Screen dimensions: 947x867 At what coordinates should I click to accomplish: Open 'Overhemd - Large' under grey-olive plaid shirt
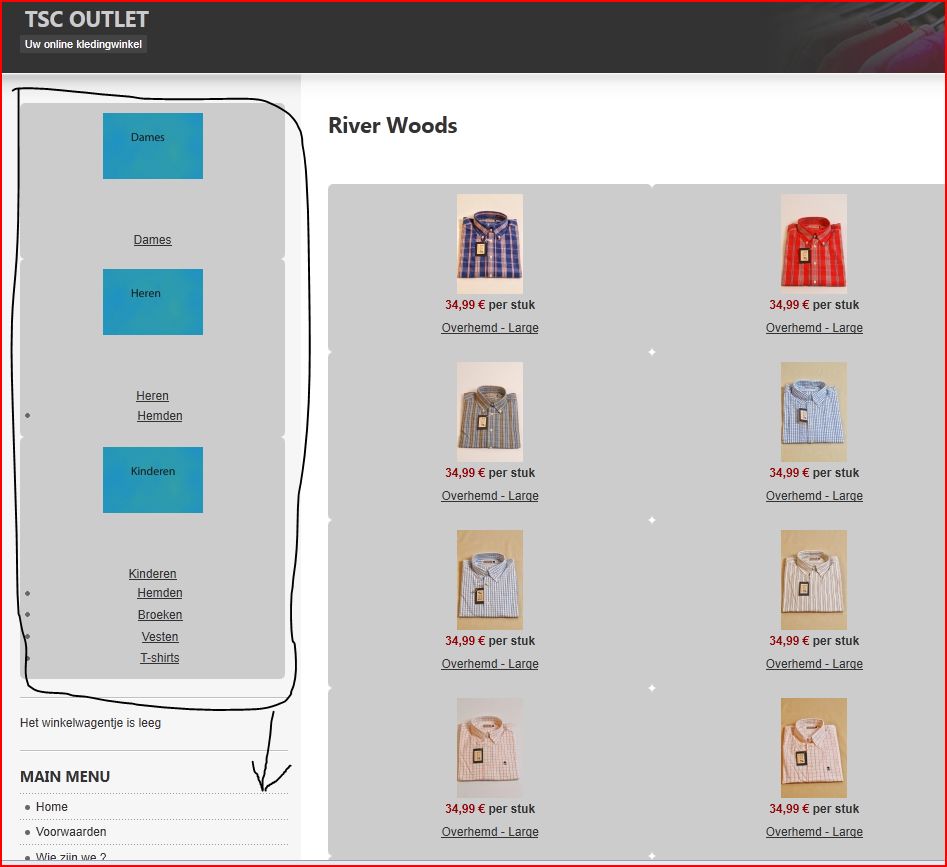coord(490,496)
